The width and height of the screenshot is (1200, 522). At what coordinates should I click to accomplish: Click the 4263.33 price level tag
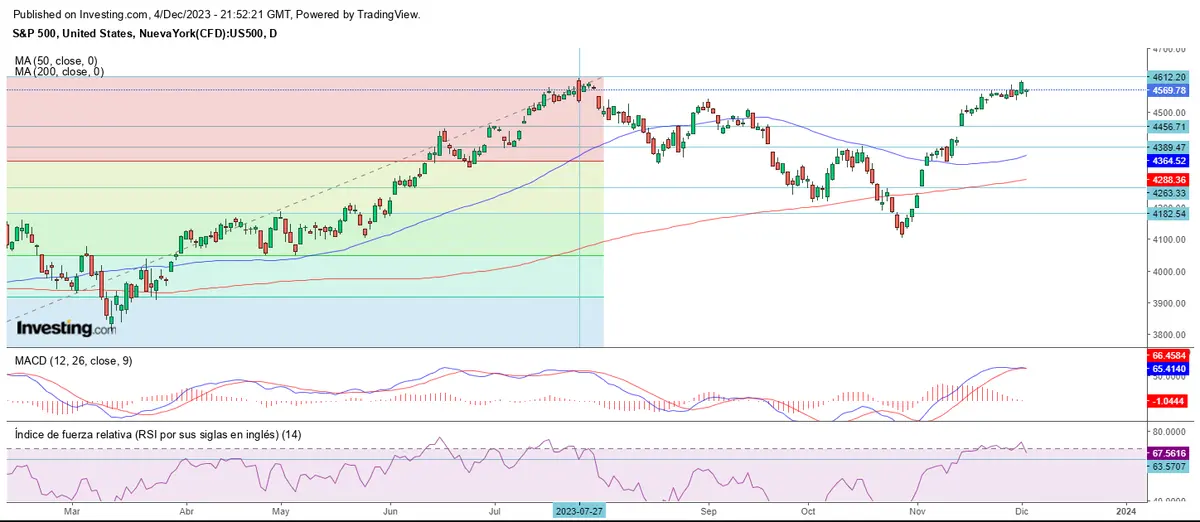pyautogui.click(x=1169, y=193)
